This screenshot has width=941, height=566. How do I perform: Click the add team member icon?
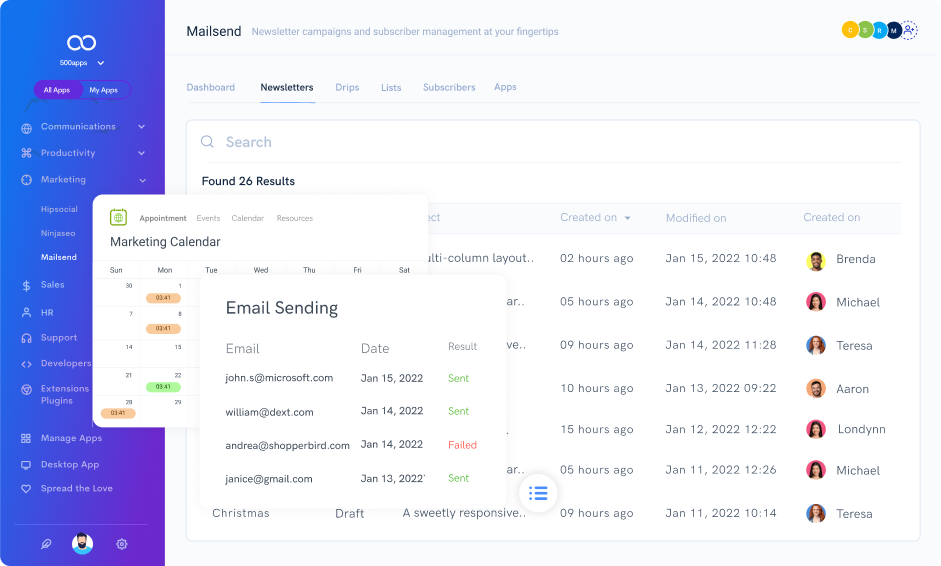point(909,30)
